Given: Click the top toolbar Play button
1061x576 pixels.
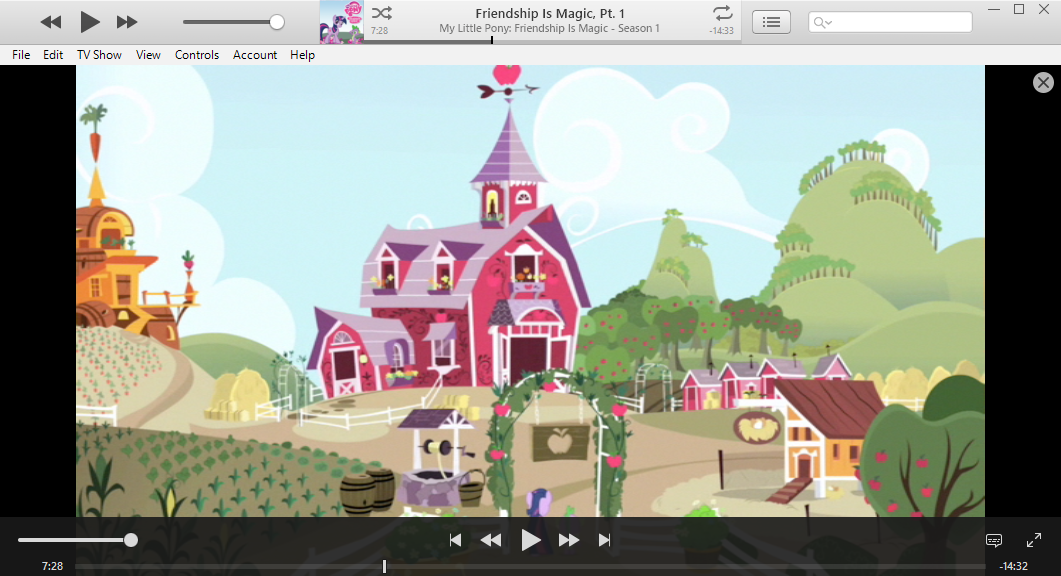Looking at the screenshot, I should point(90,21).
